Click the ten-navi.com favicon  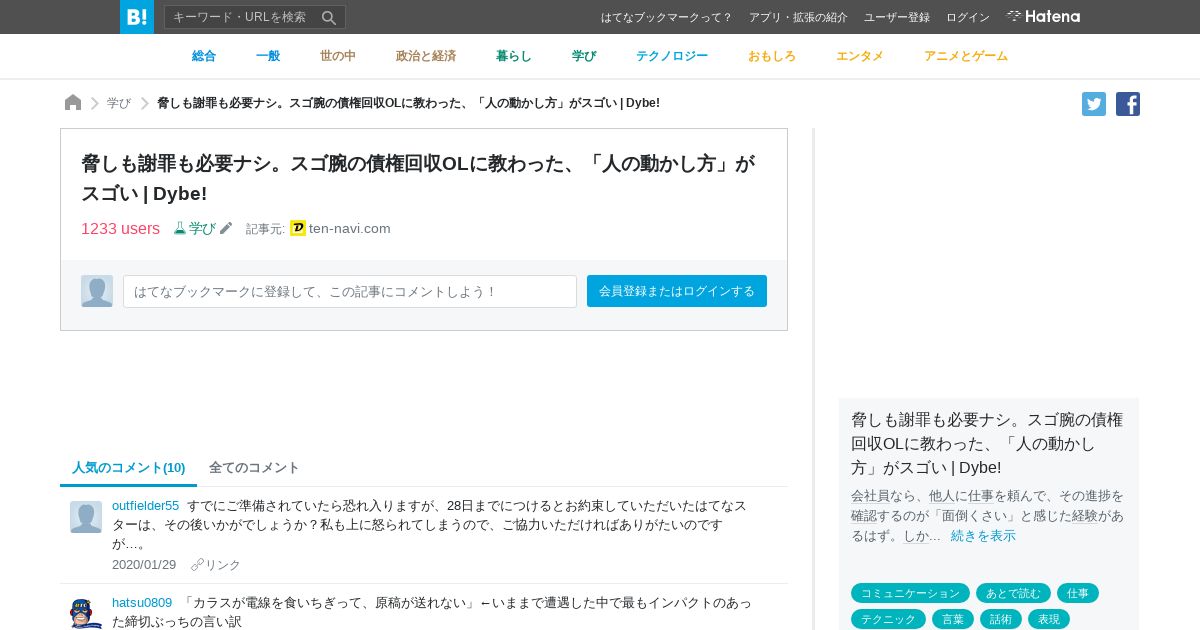click(298, 228)
